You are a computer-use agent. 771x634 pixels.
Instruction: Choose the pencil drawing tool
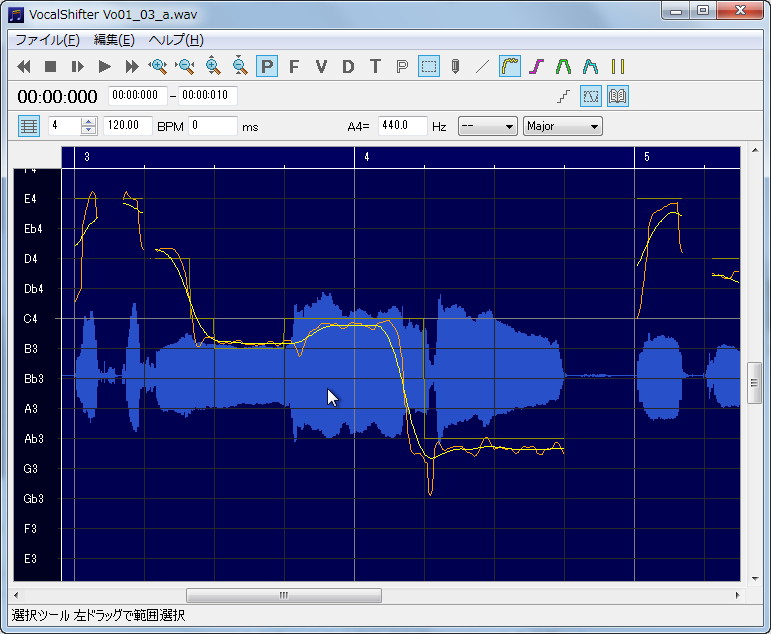pos(455,66)
